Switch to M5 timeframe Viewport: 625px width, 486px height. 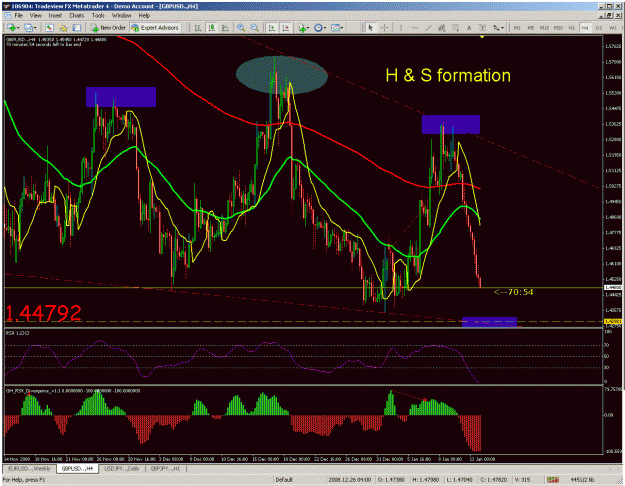(x=531, y=28)
